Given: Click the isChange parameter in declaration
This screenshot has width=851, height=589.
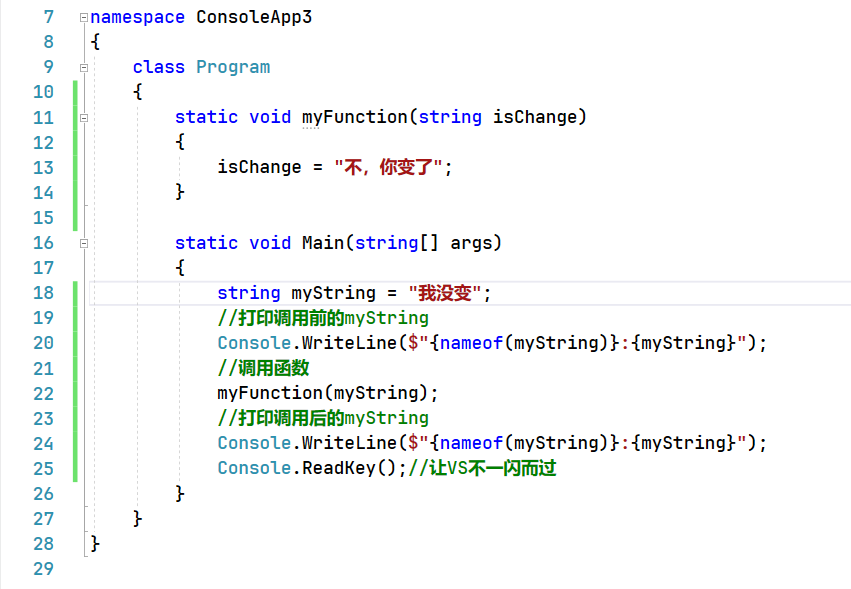Looking at the screenshot, I should click(535, 117).
